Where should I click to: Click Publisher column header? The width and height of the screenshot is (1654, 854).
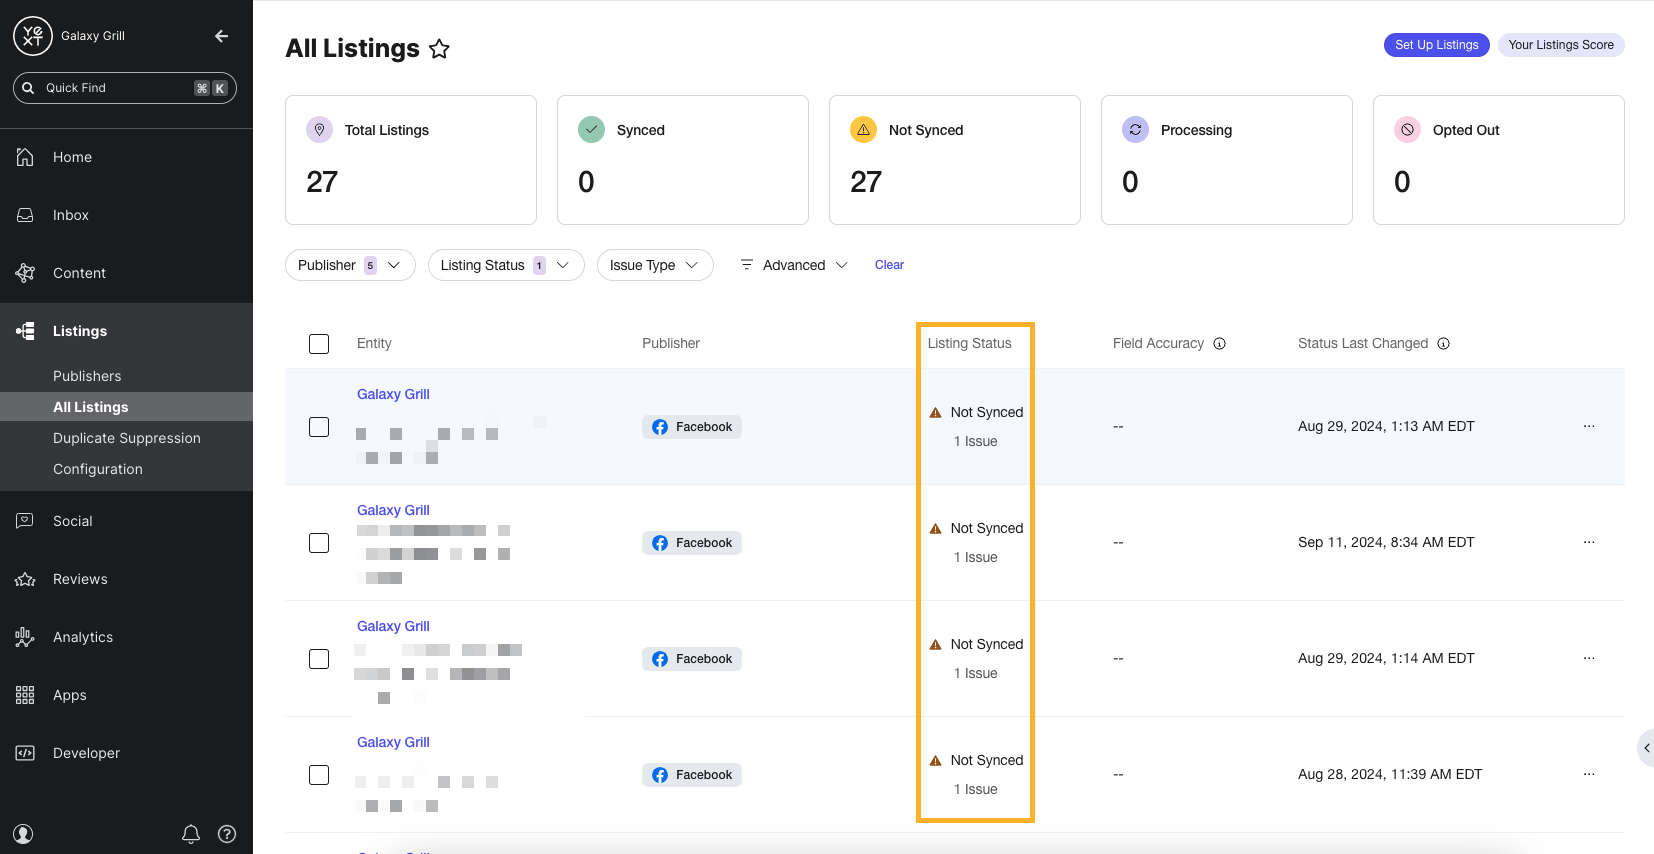[x=671, y=343]
